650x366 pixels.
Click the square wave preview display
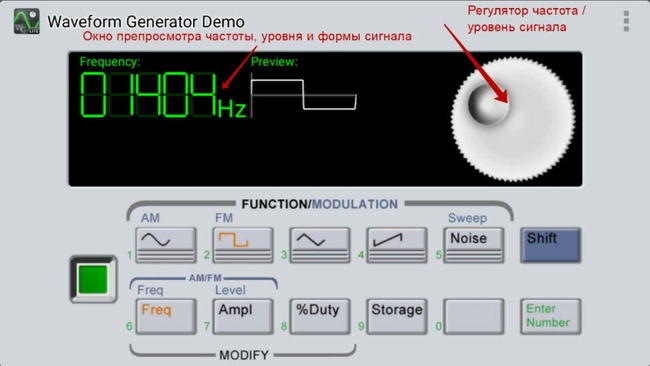pos(303,95)
